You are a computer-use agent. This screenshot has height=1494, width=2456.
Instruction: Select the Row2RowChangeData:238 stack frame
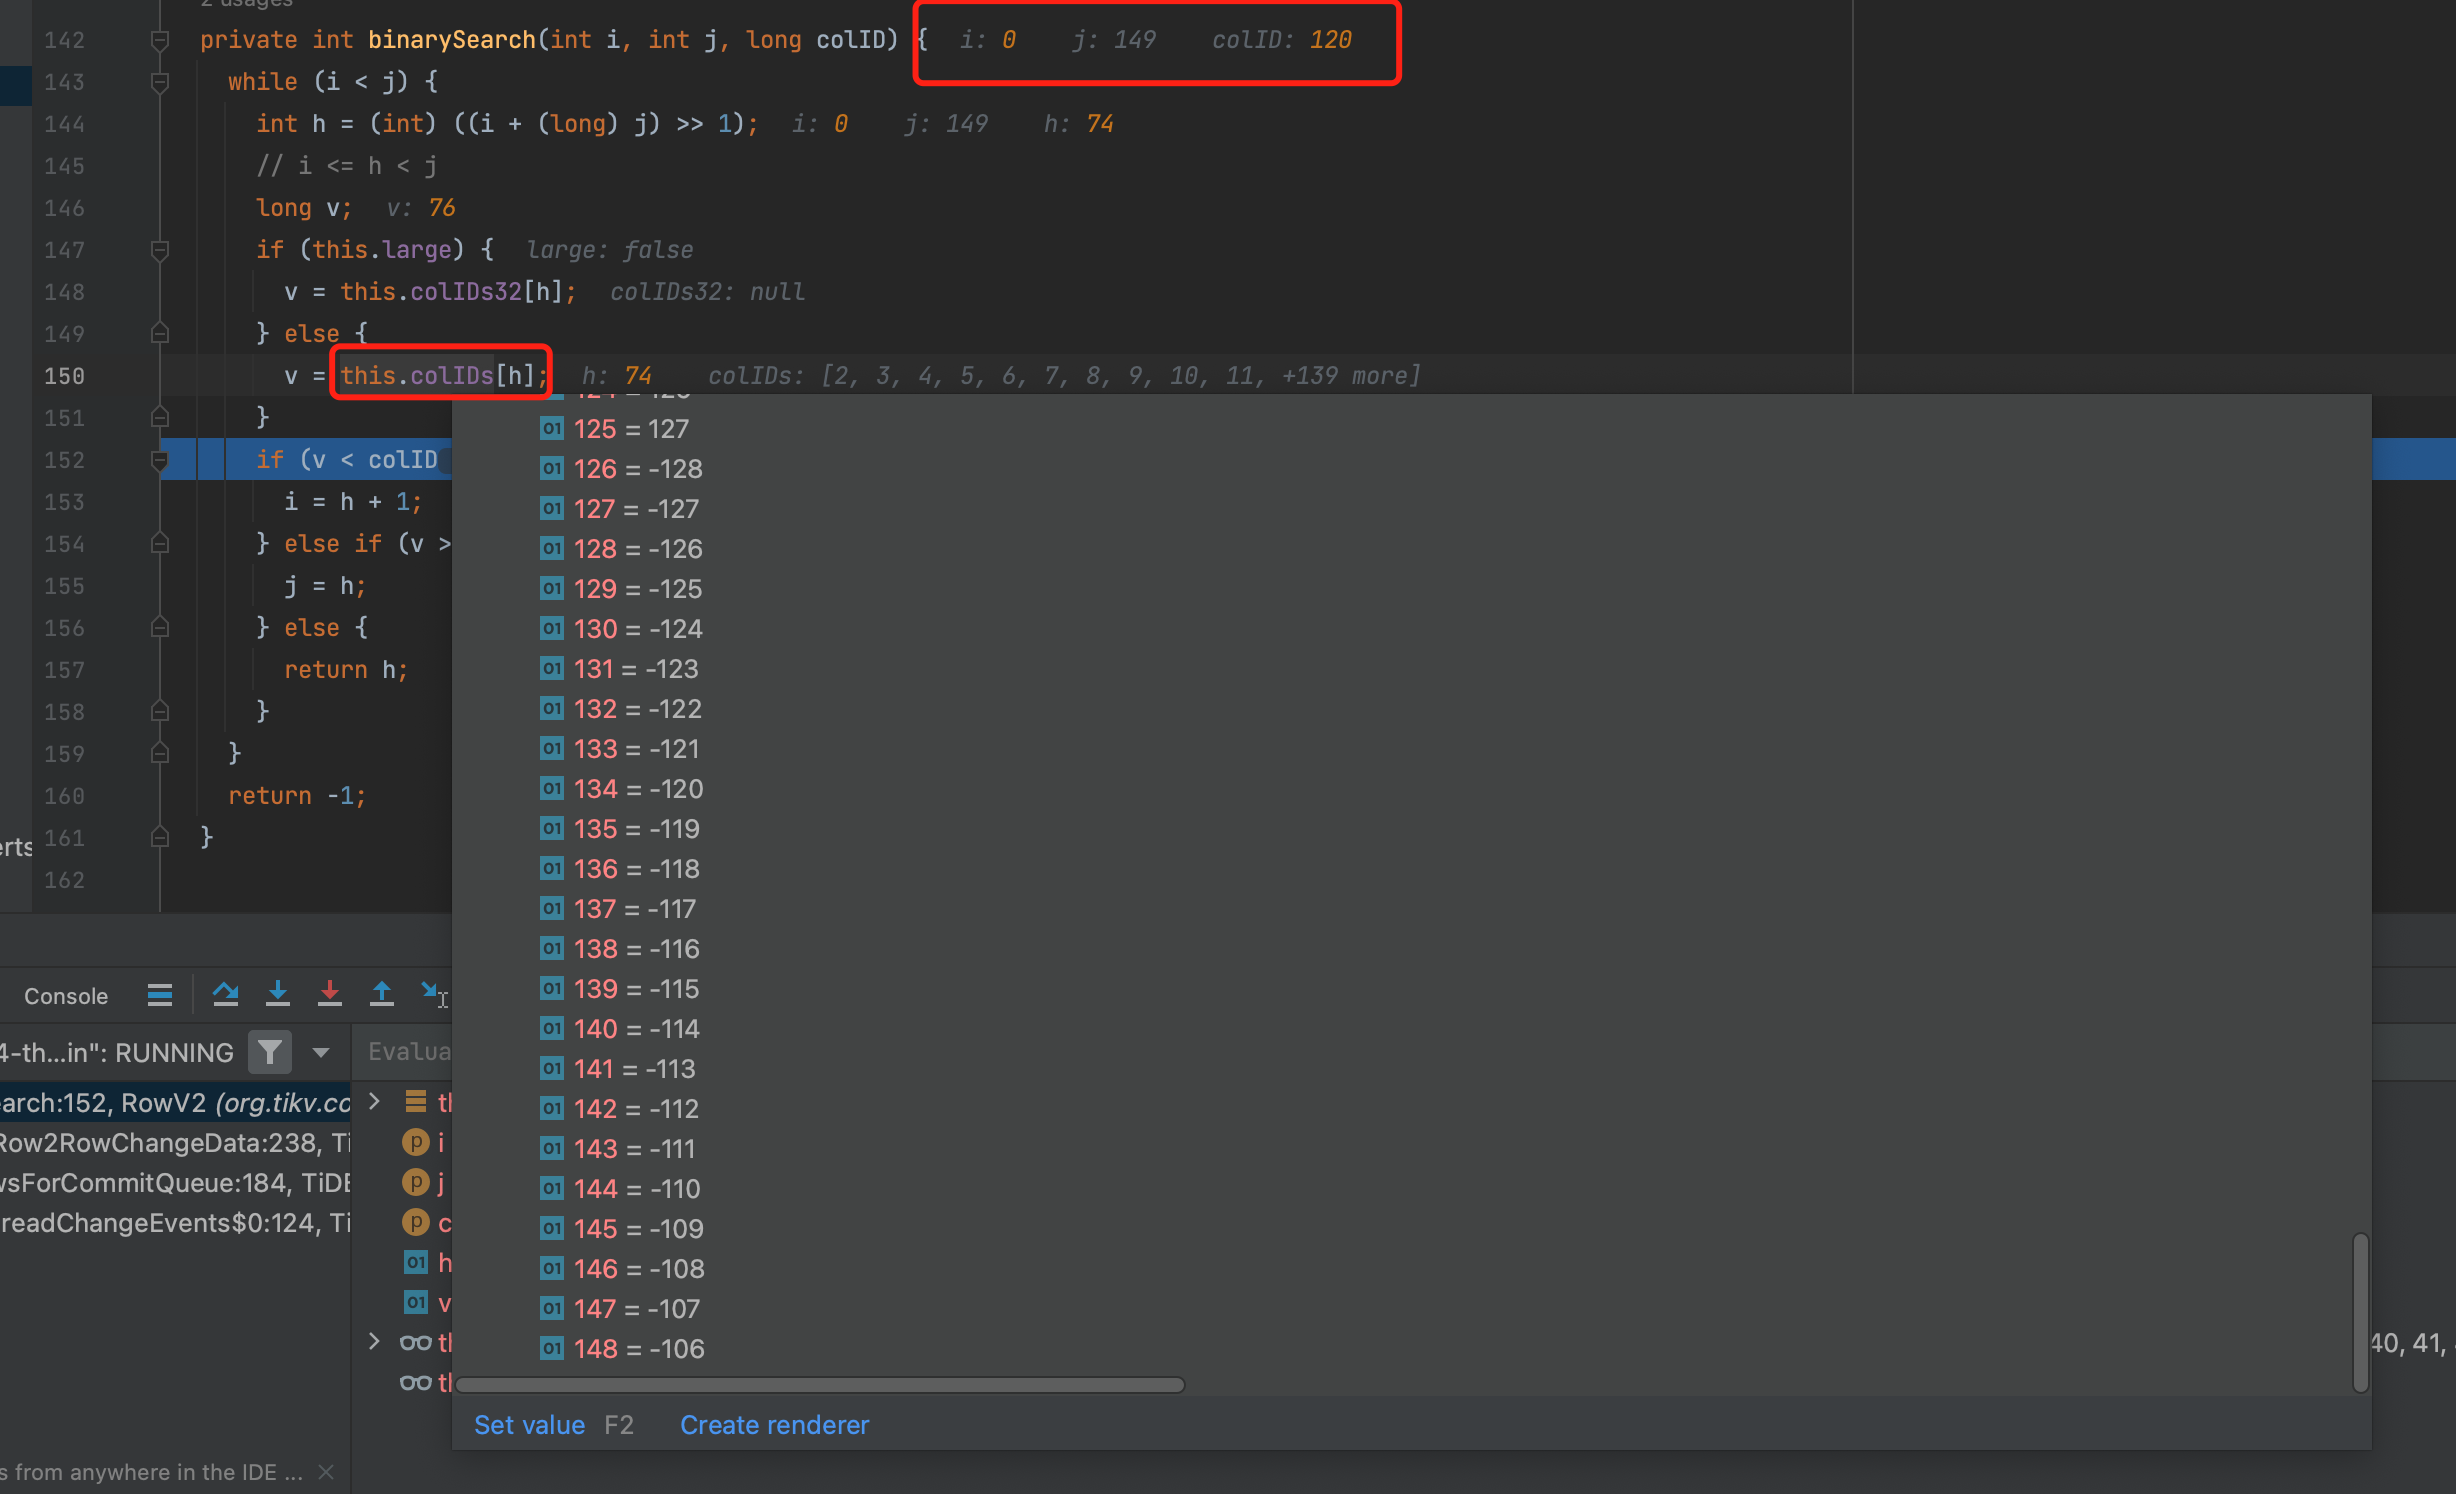[x=170, y=1142]
